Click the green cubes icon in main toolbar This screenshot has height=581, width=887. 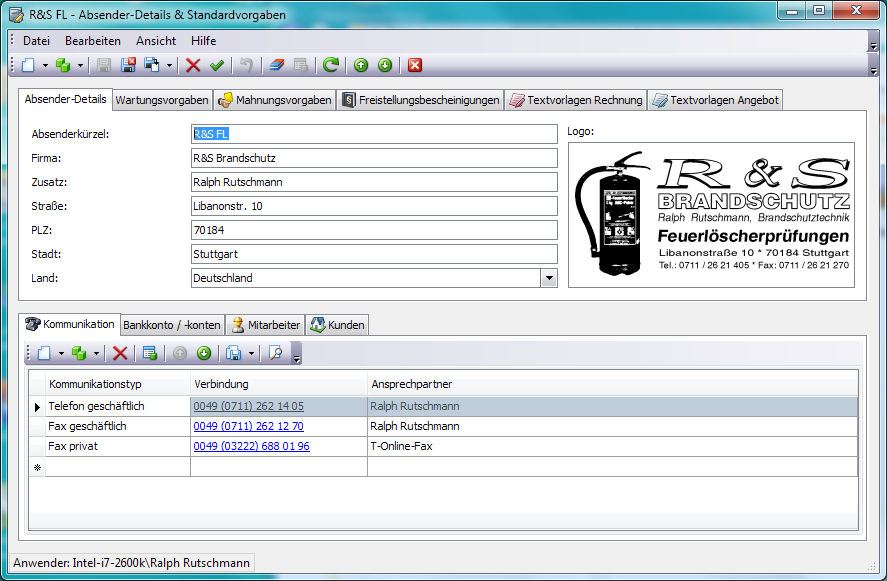pos(63,66)
